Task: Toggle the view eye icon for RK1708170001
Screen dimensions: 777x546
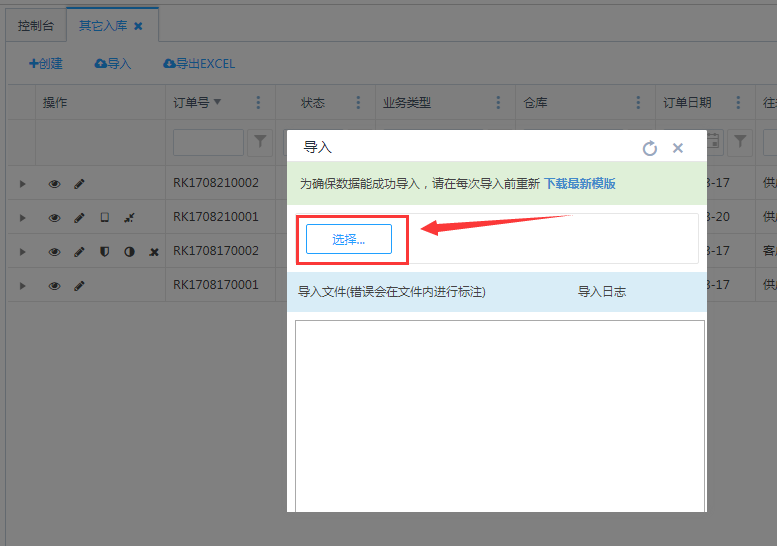Action: (x=55, y=286)
